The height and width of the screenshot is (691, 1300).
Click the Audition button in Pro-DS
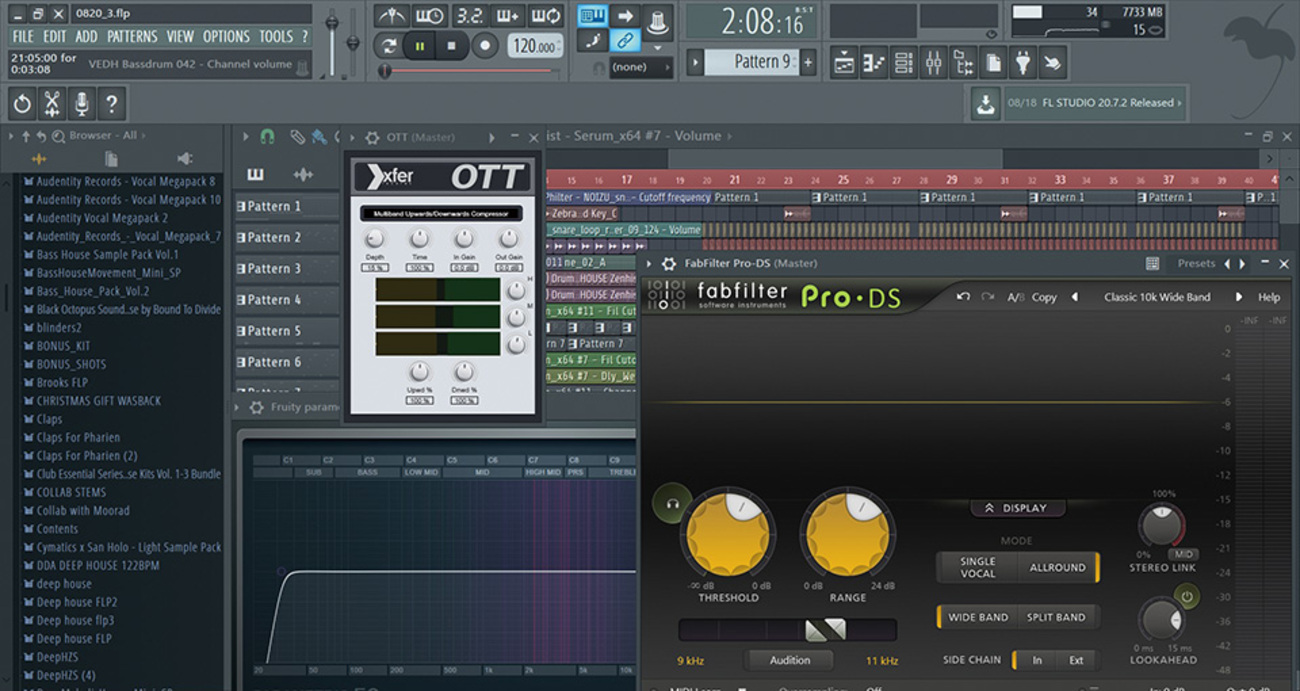point(790,660)
